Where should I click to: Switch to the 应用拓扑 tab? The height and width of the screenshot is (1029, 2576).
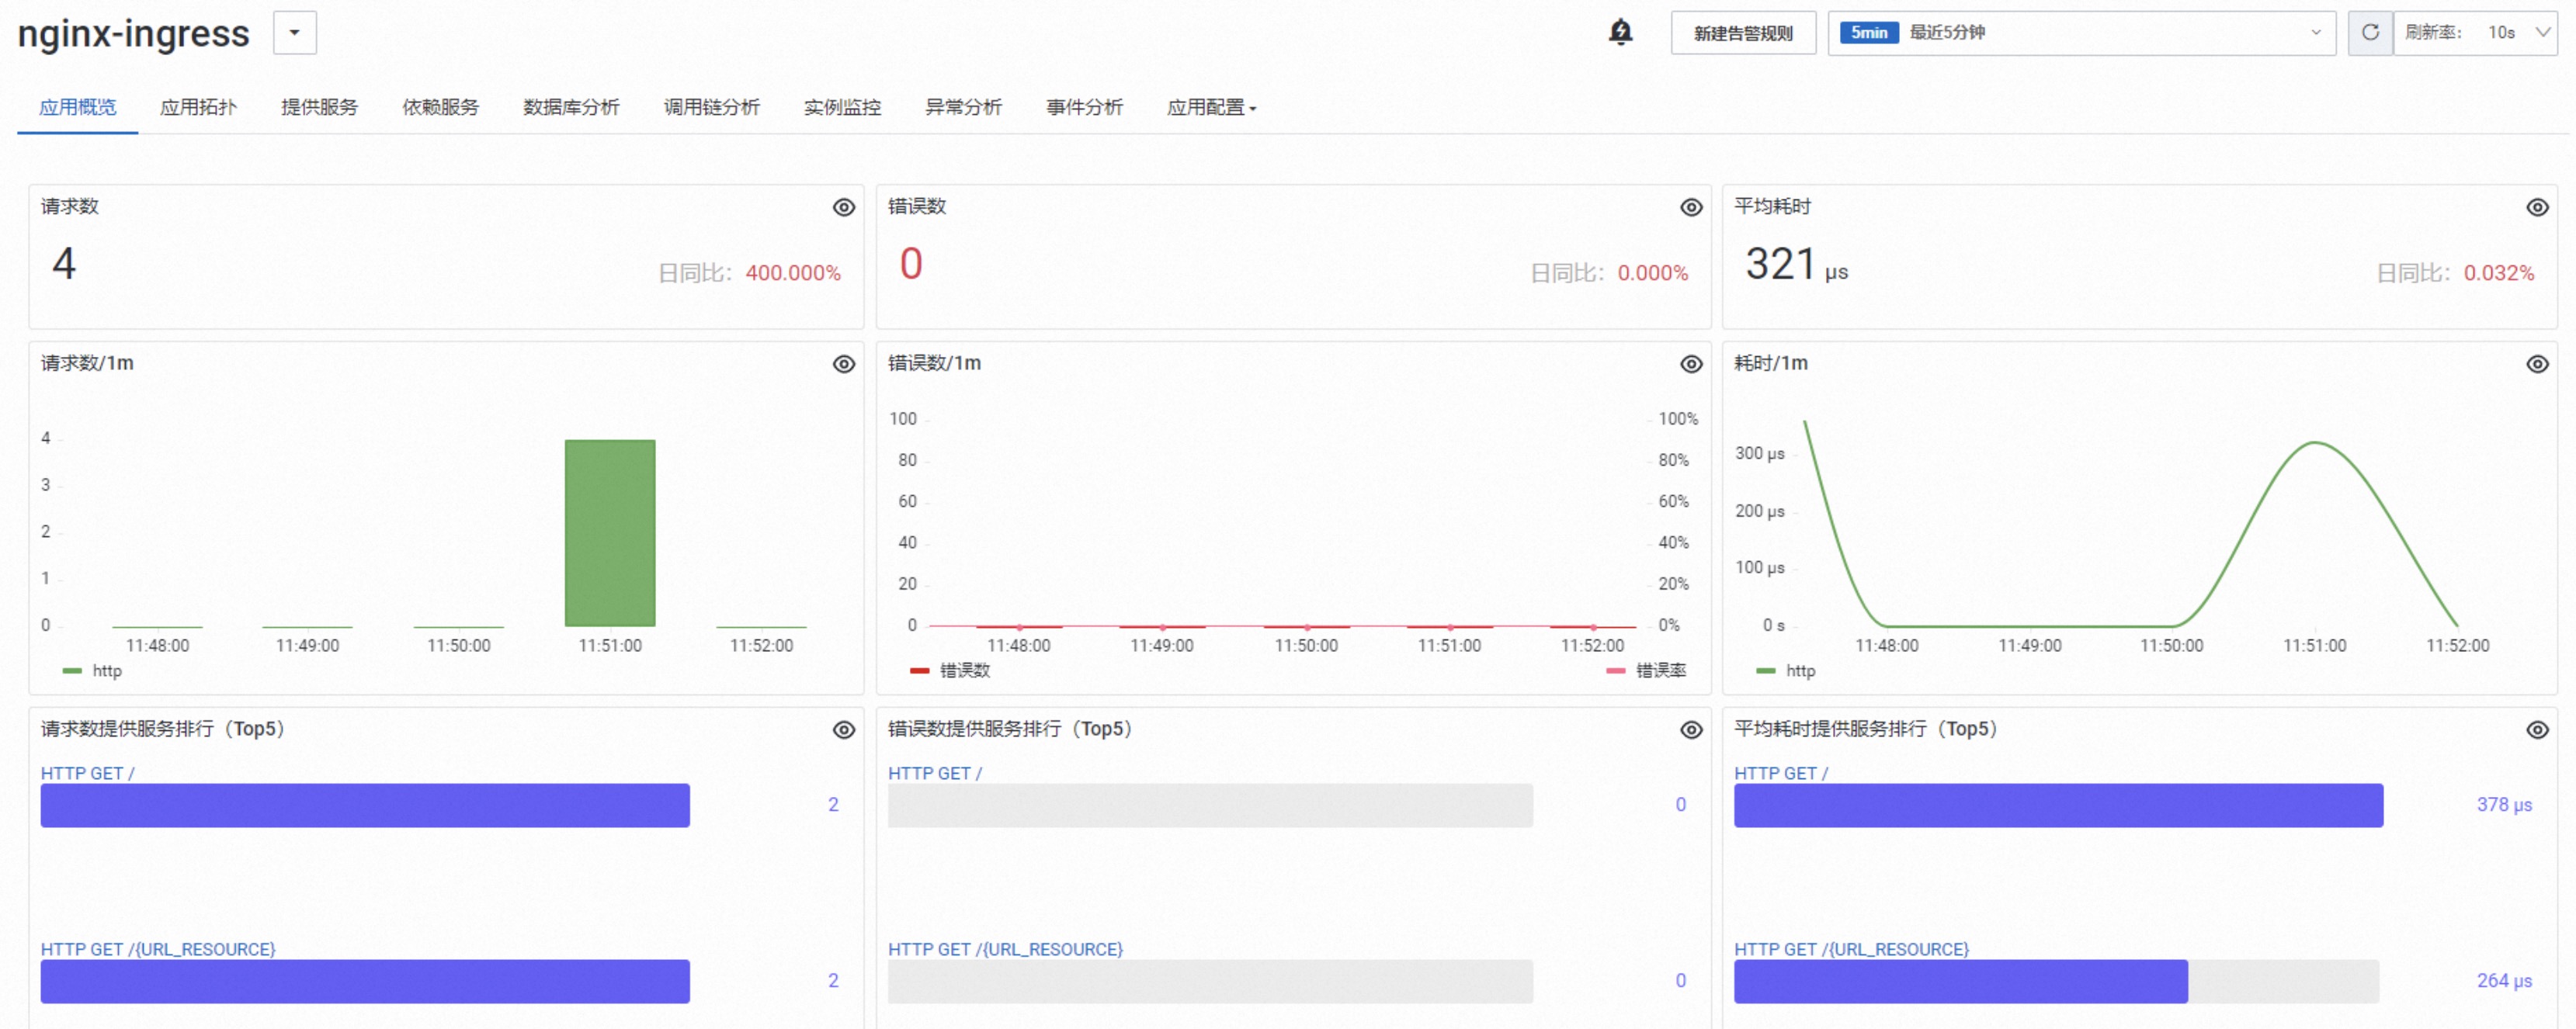click(x=198, y=107)
